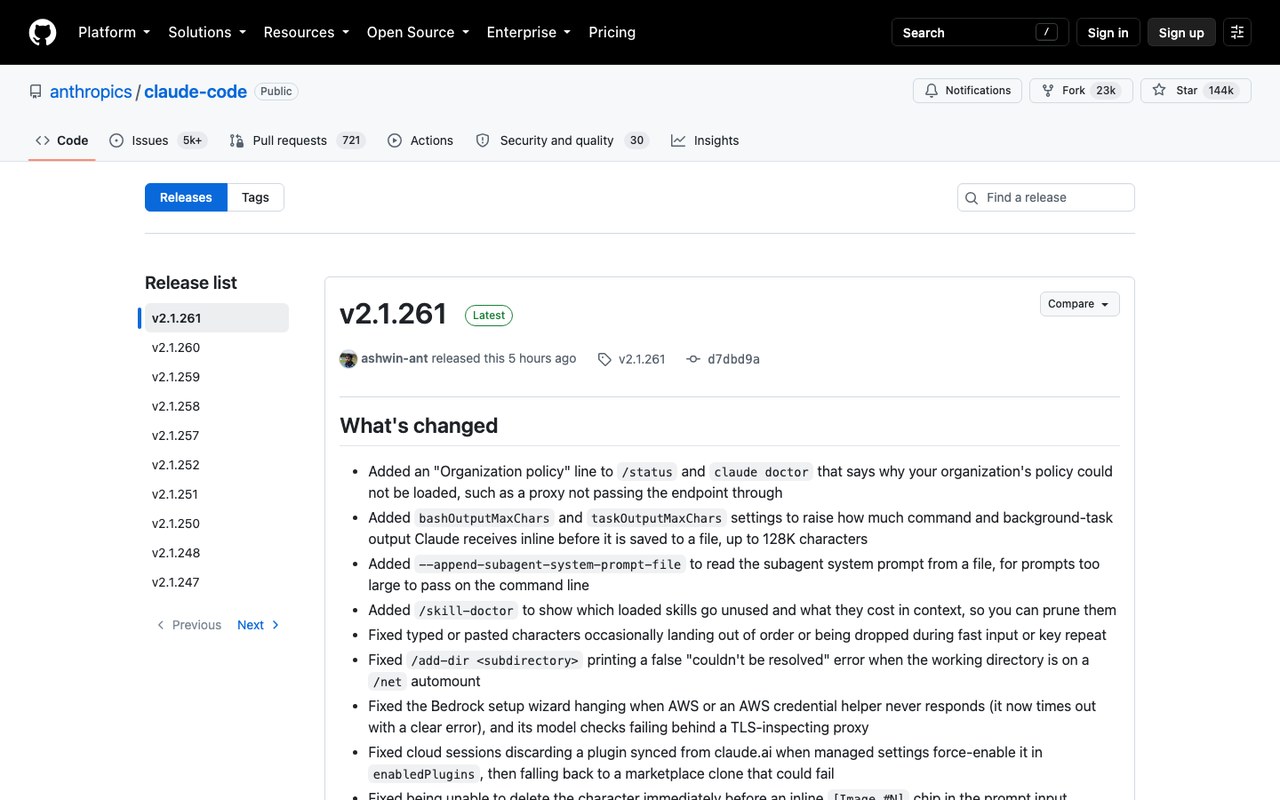
Task: Select v2.1.261 in the release list
Action: click(217, 318)
